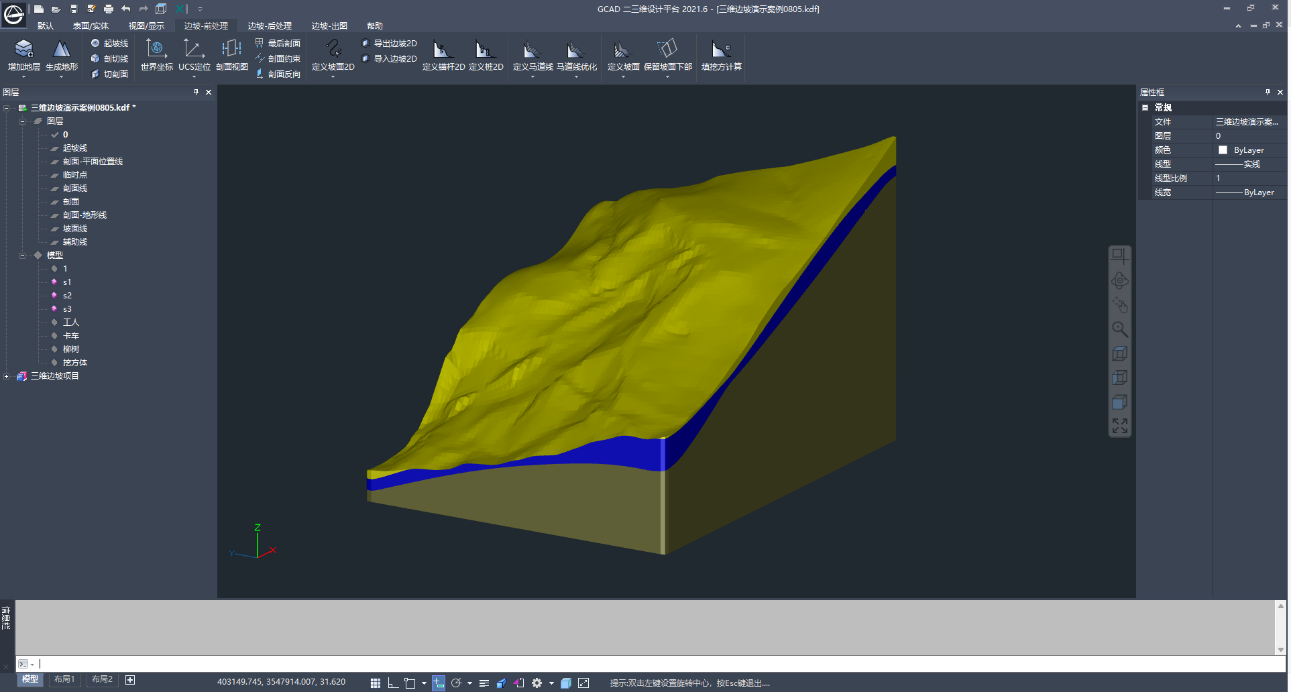Expand the 三维边坡项目 tree node
Image resolution: width=1291 pixels, height=692 pixels.
[x=7, y=376]
